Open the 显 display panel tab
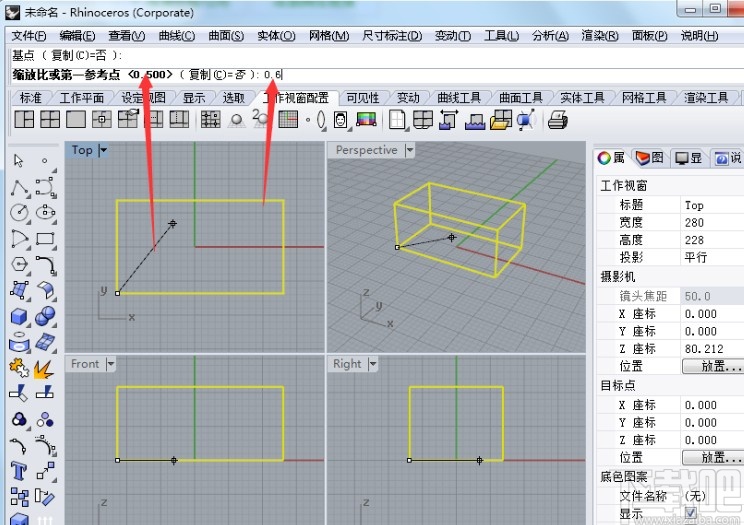 (x=688, y=158)
